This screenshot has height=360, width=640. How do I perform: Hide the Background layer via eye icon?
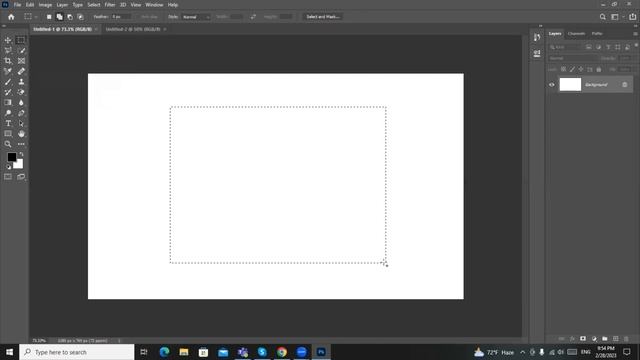[x=552, y=85]
